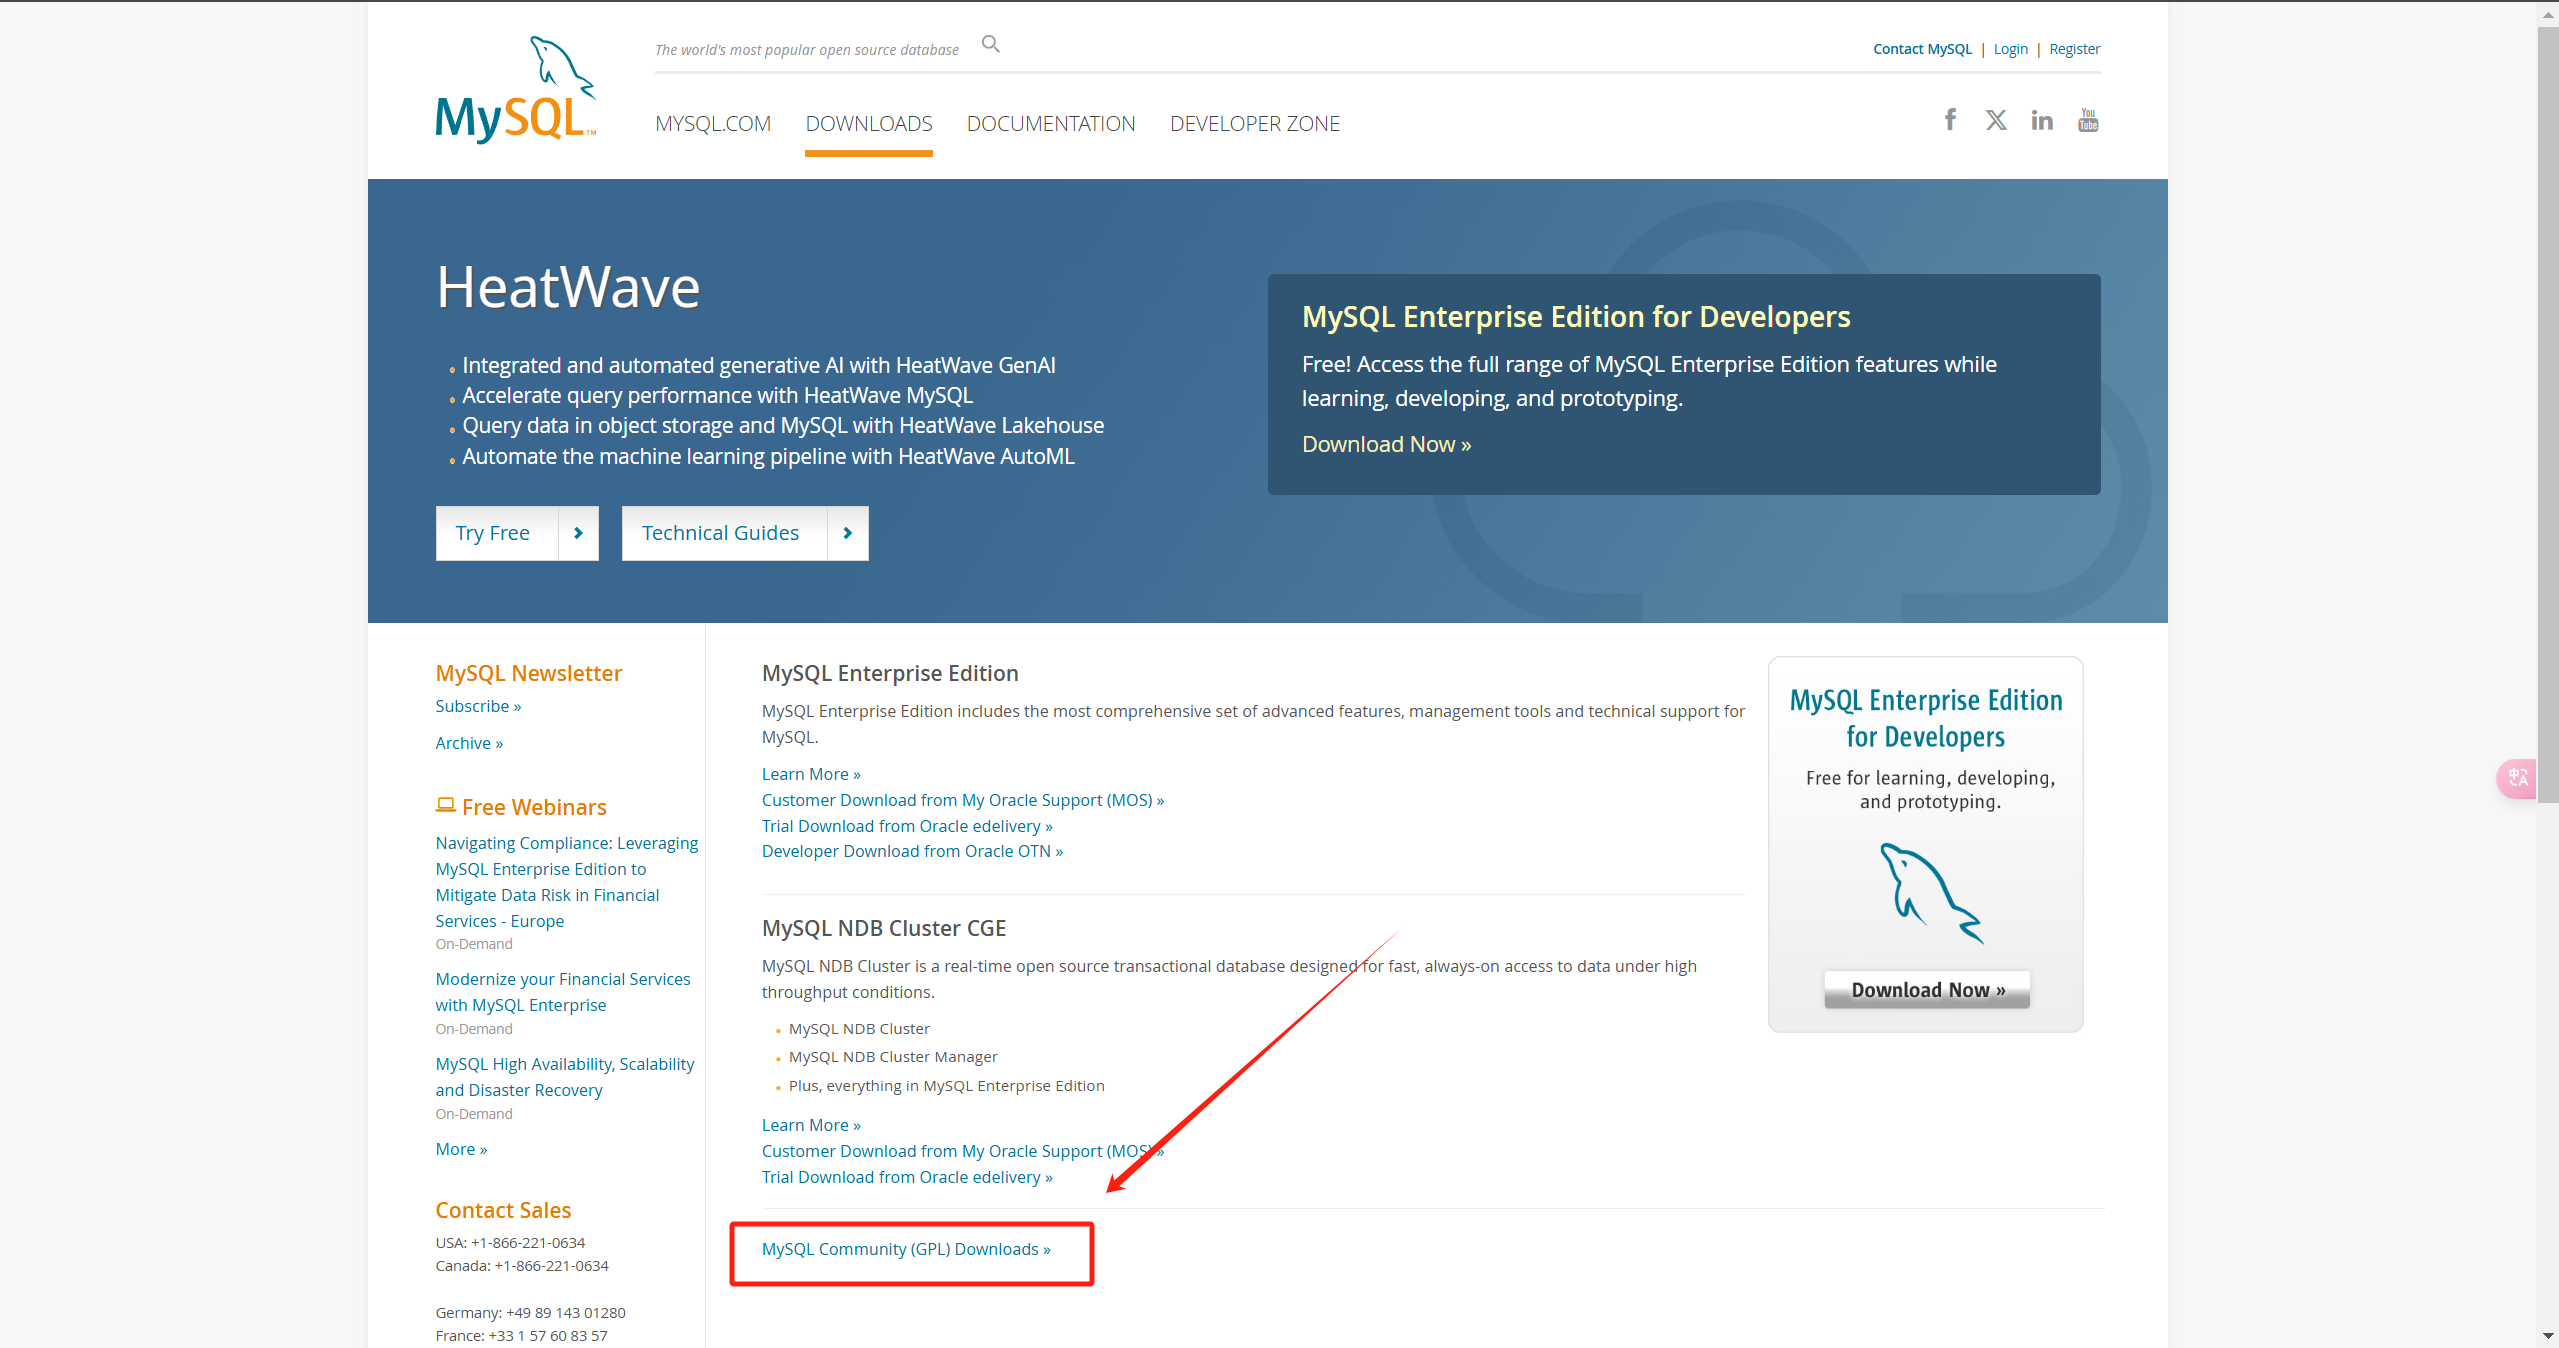
Task: Click the MySQL NDB Cluster CGE heading
Action: click(884, 928)
